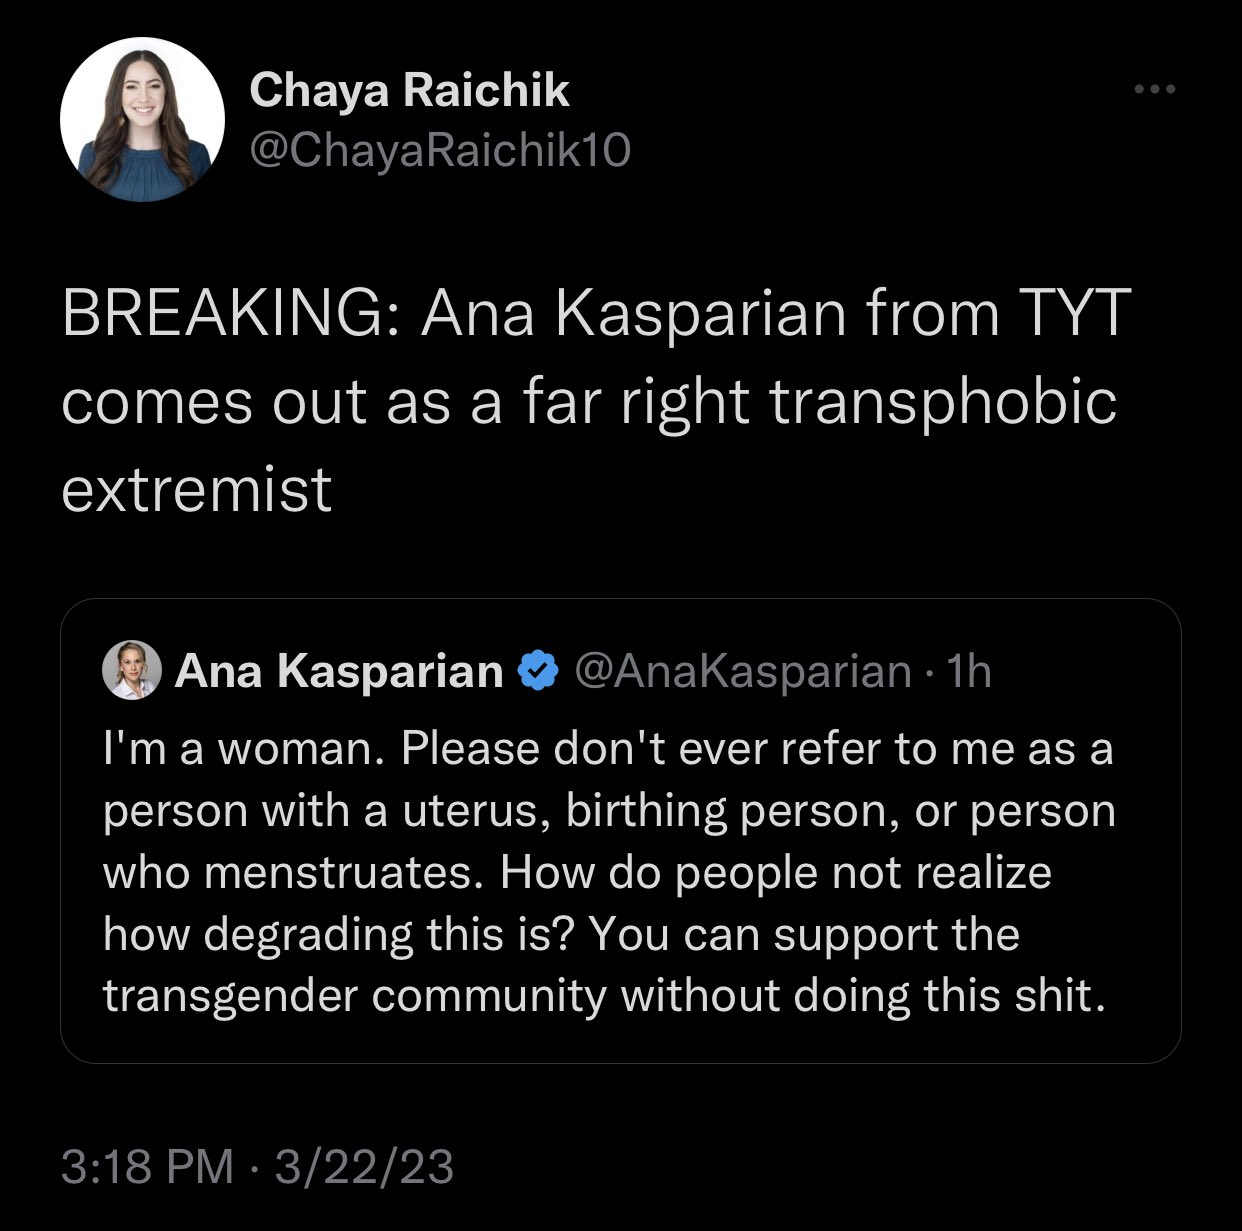Click the @AnaKasparian handle

[741, 671]
